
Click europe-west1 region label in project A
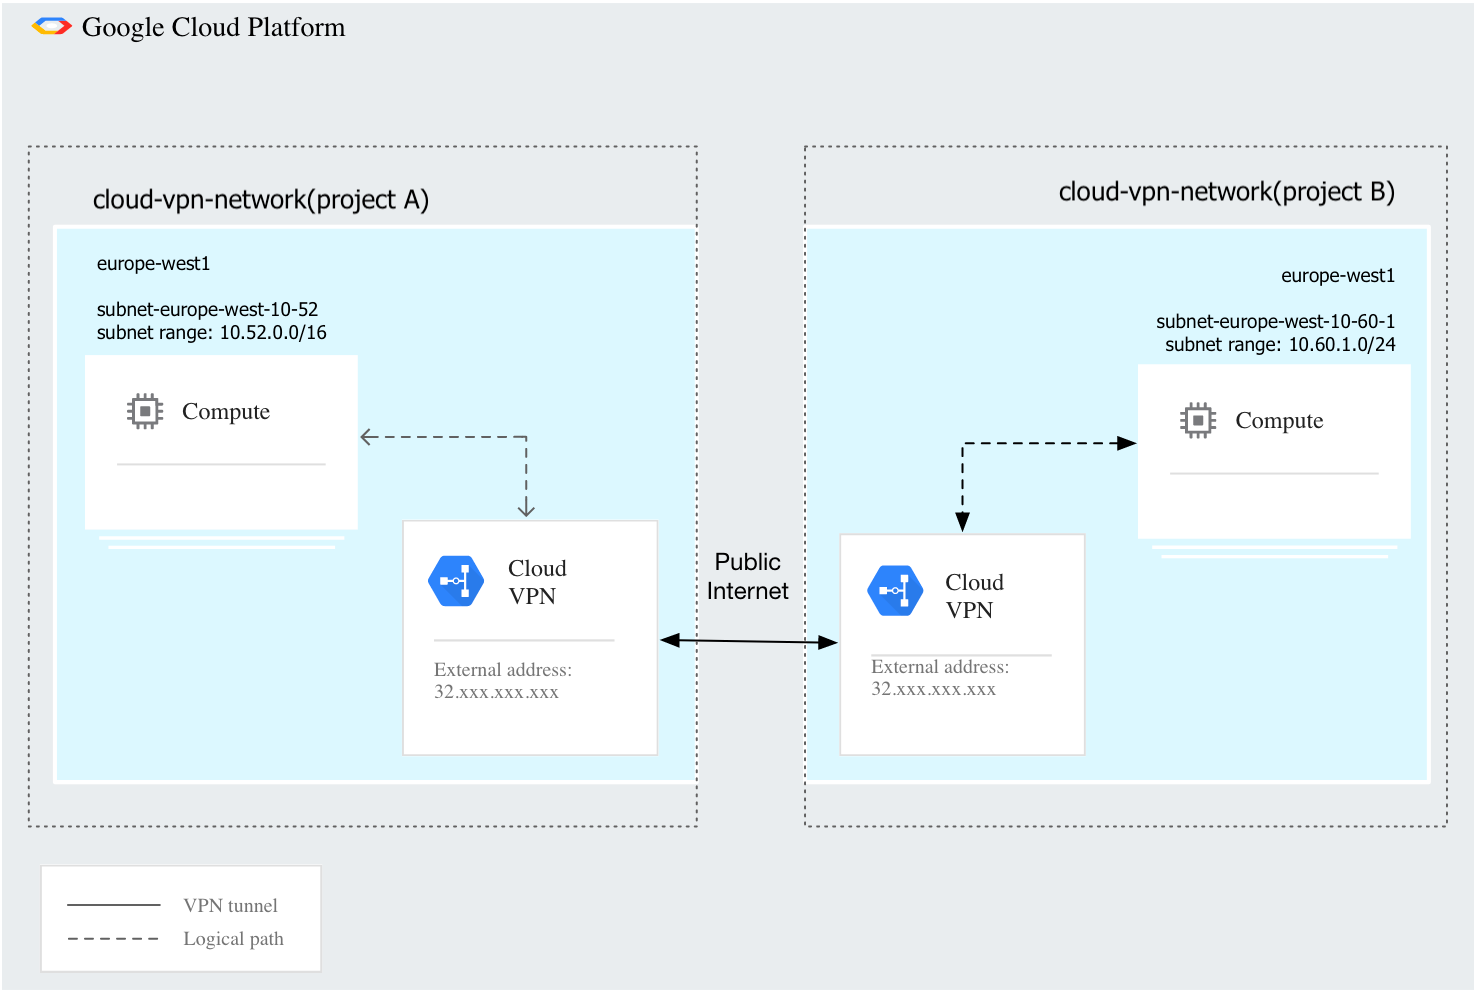(153, 264)
